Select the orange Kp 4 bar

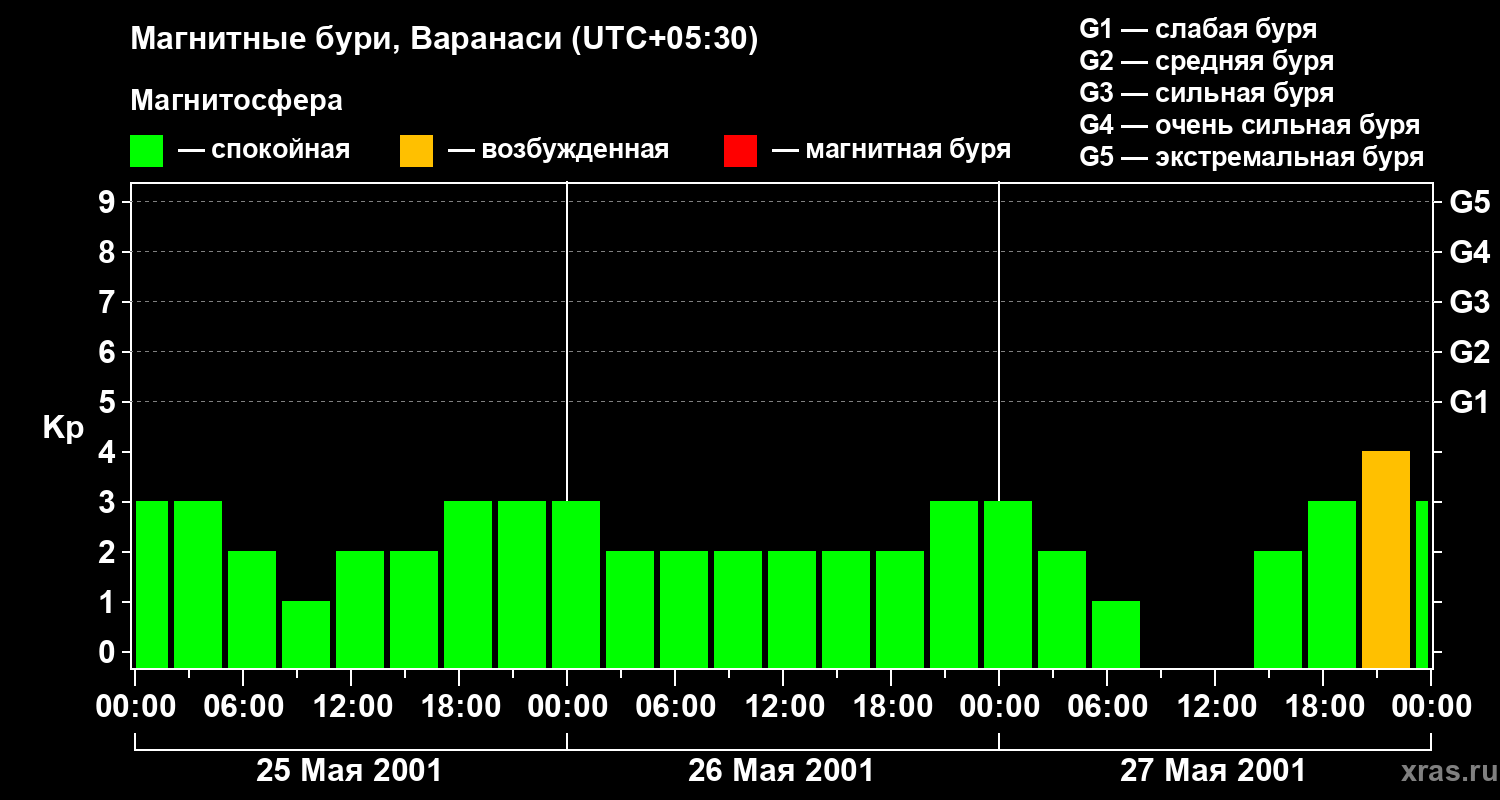tap(1386, 560)
